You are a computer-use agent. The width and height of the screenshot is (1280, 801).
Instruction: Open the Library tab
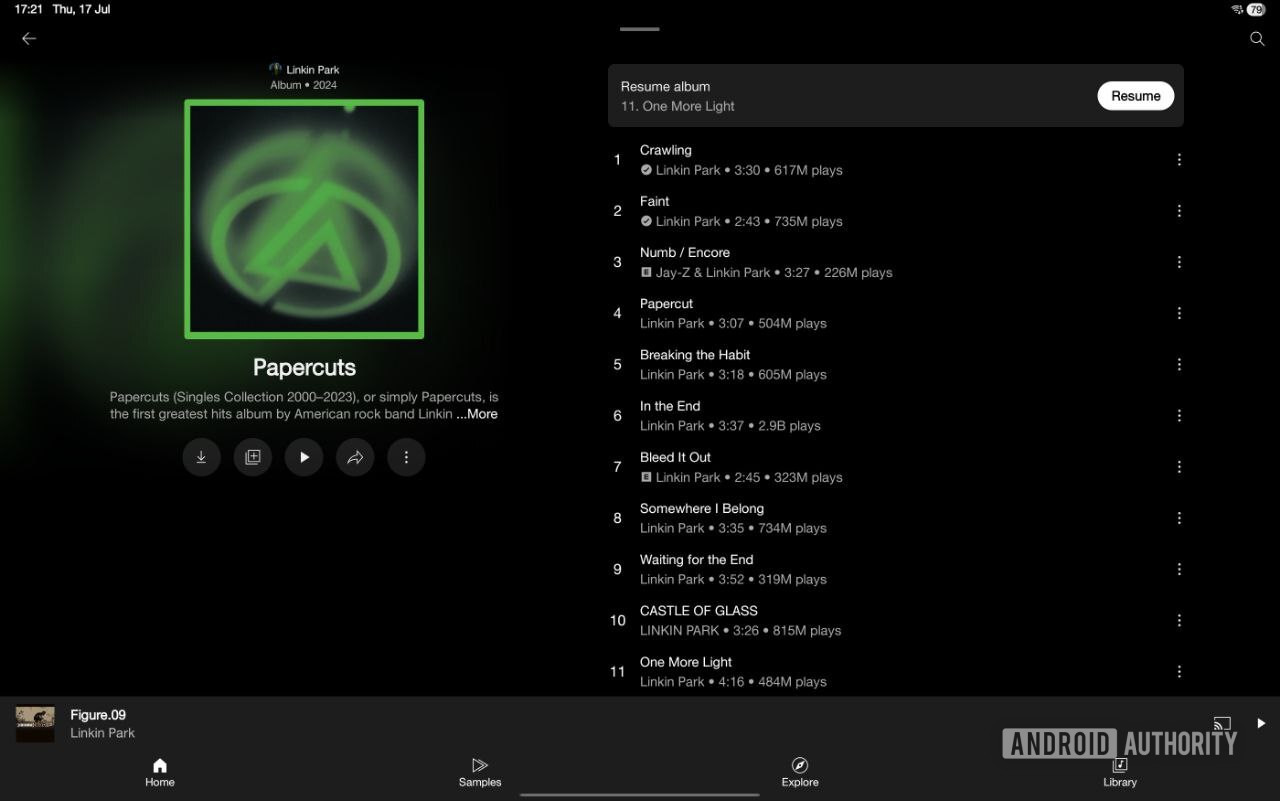click(x=1120, y=772)
